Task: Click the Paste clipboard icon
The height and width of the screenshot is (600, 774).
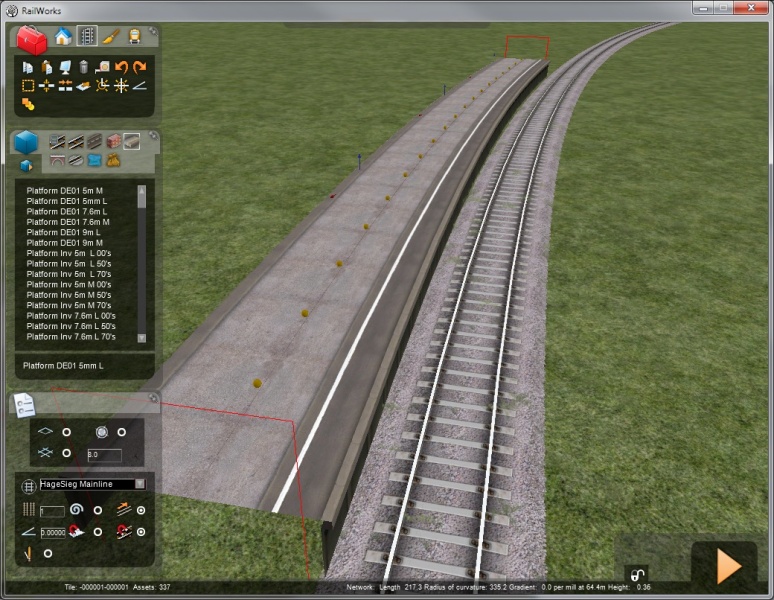Action: coord(47,67)
